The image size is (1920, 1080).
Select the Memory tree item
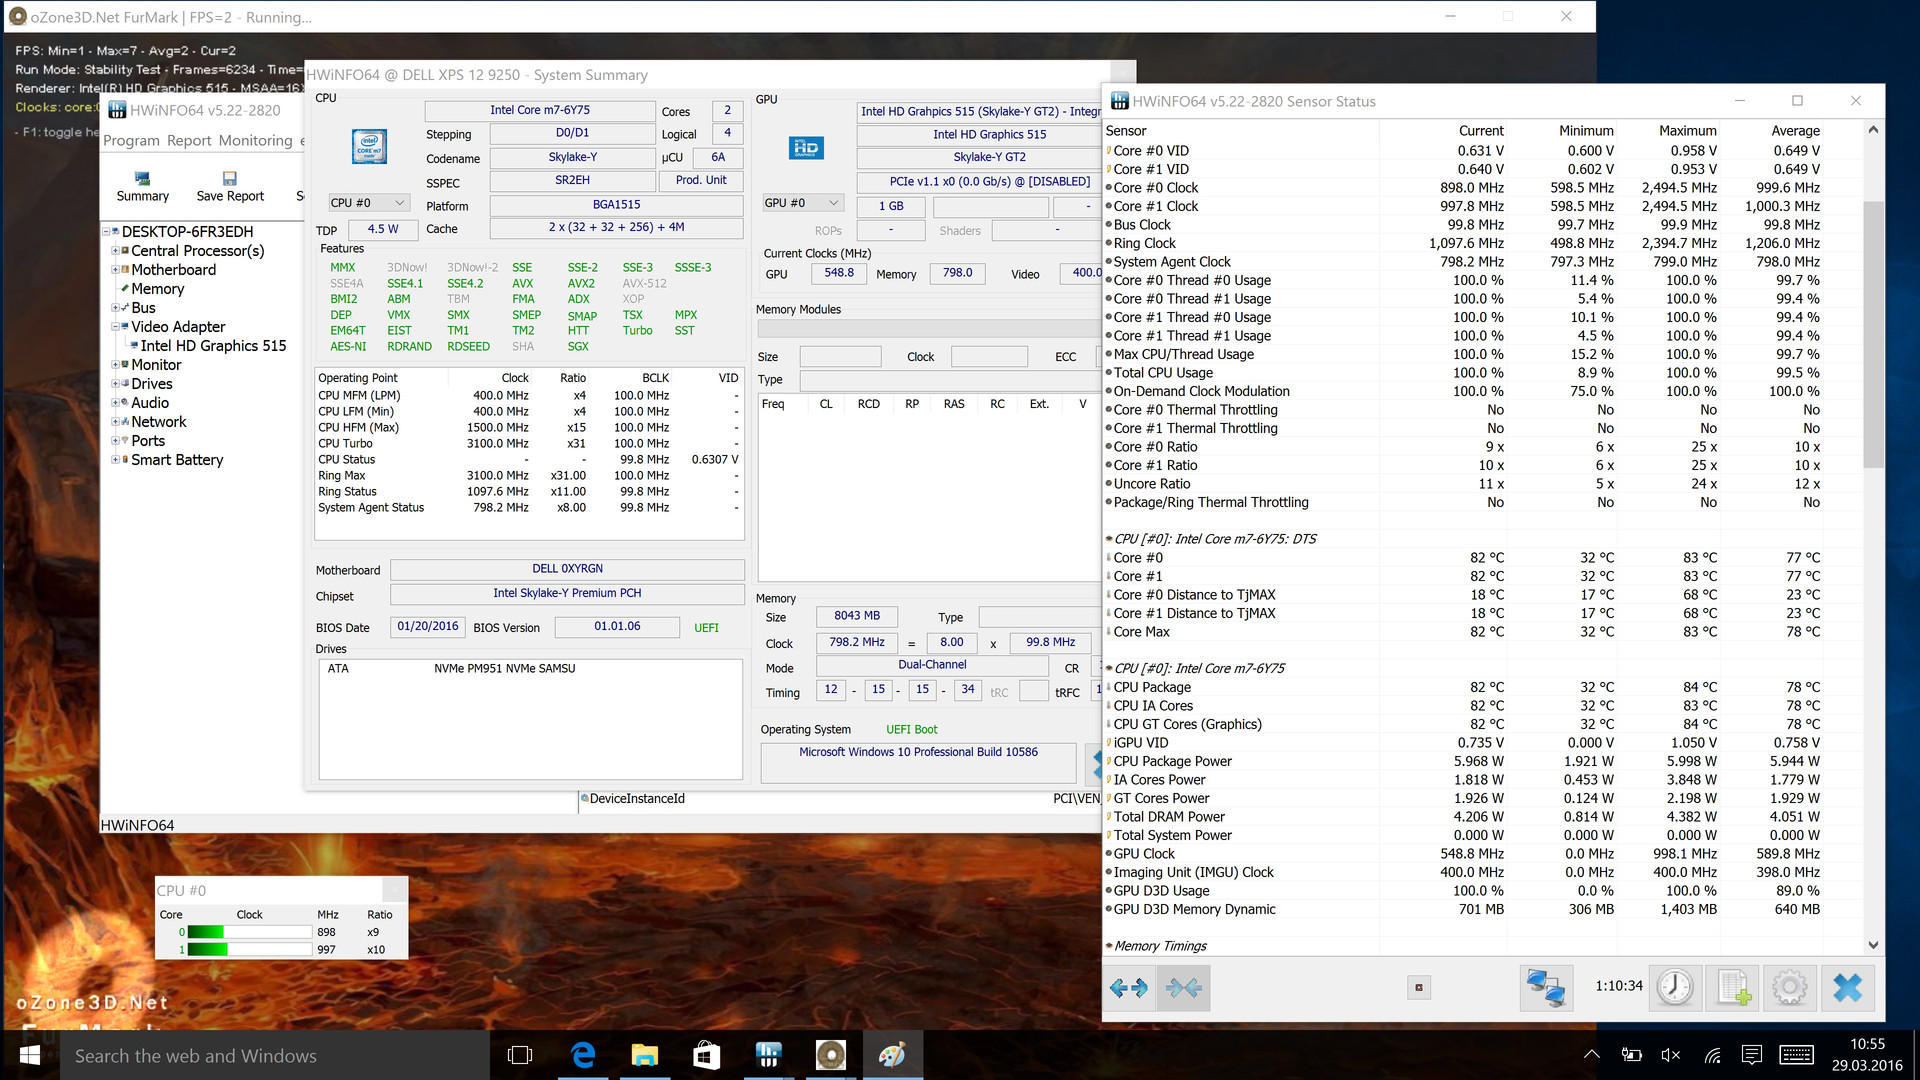point(158,289)
